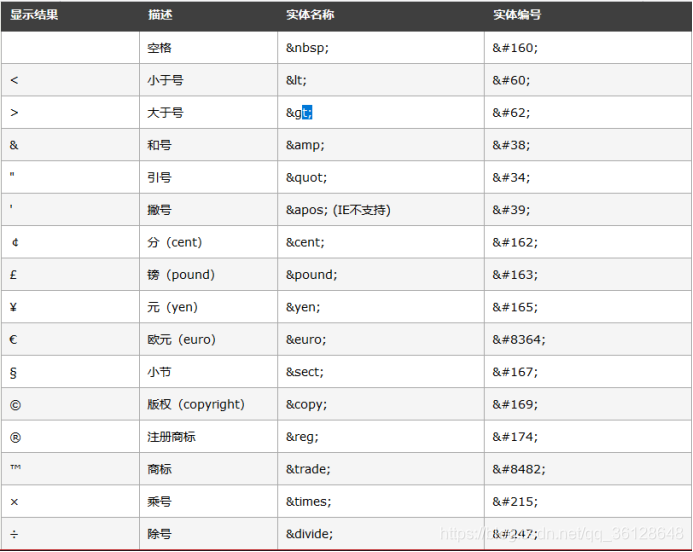Click the ™ trademark symbol
This screenshot has height=552, width=693.
click(15, 467)
